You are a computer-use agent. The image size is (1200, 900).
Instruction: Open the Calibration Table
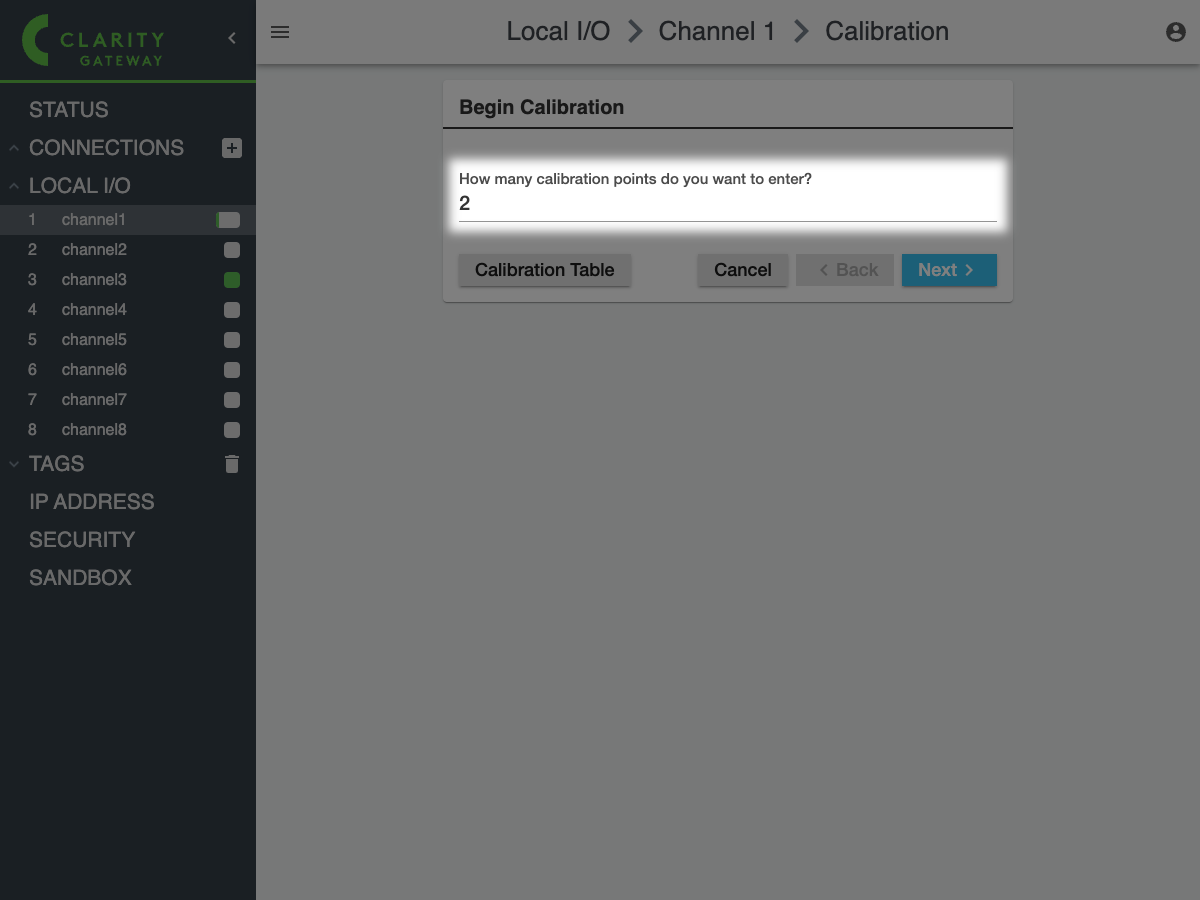pos(544,270)
